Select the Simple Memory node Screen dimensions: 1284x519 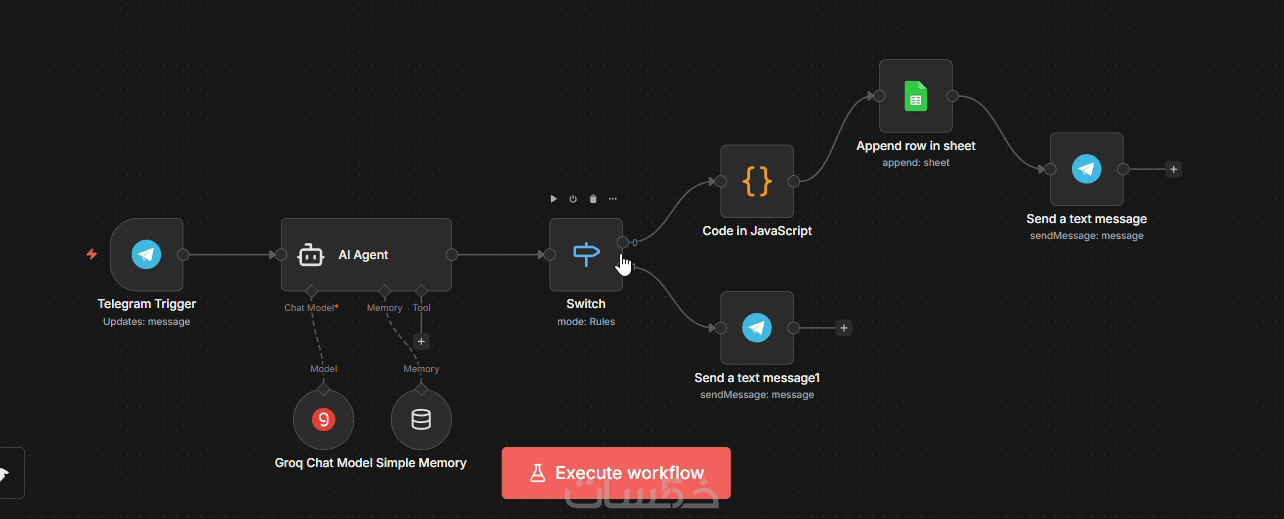tap(421, 419)
